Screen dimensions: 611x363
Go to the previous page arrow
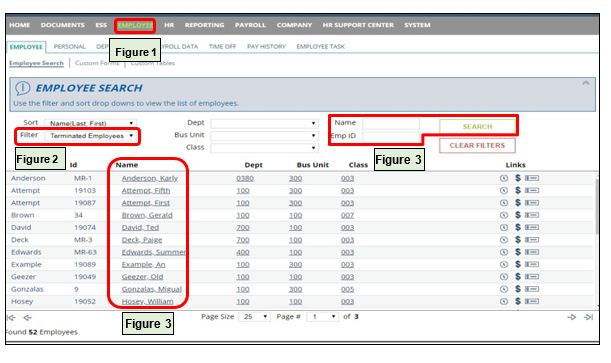[x=27, y=318]
